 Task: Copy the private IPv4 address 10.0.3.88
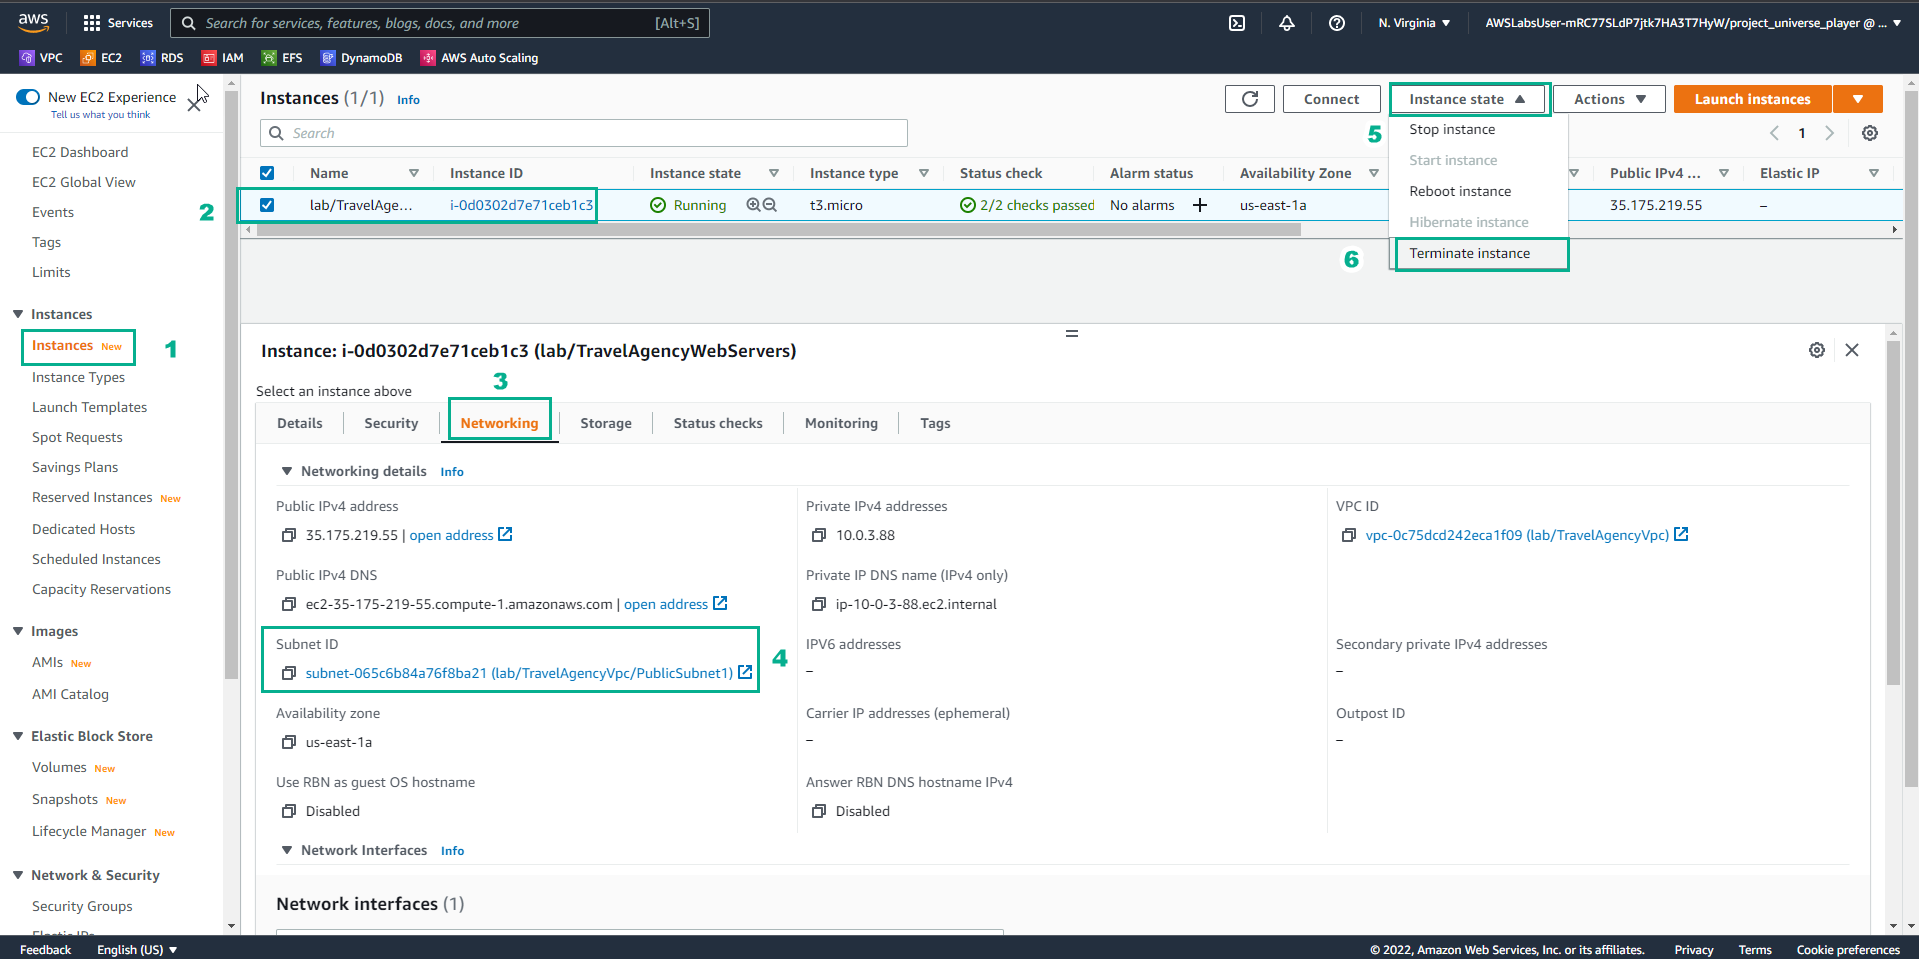(819, 535)
